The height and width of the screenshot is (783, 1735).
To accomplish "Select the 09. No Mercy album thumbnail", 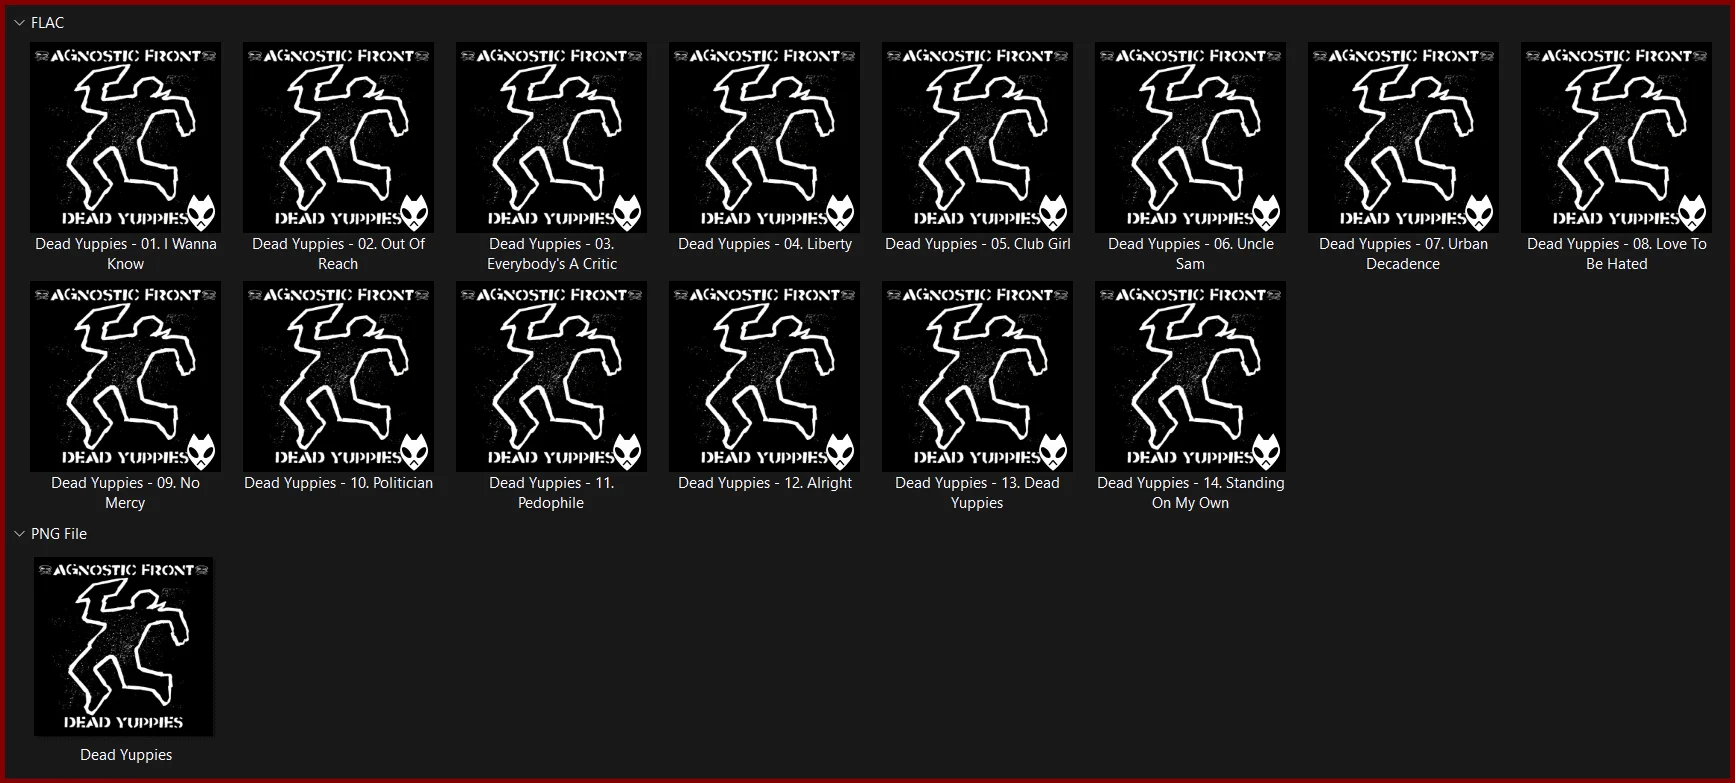I will tap(125, 376).
